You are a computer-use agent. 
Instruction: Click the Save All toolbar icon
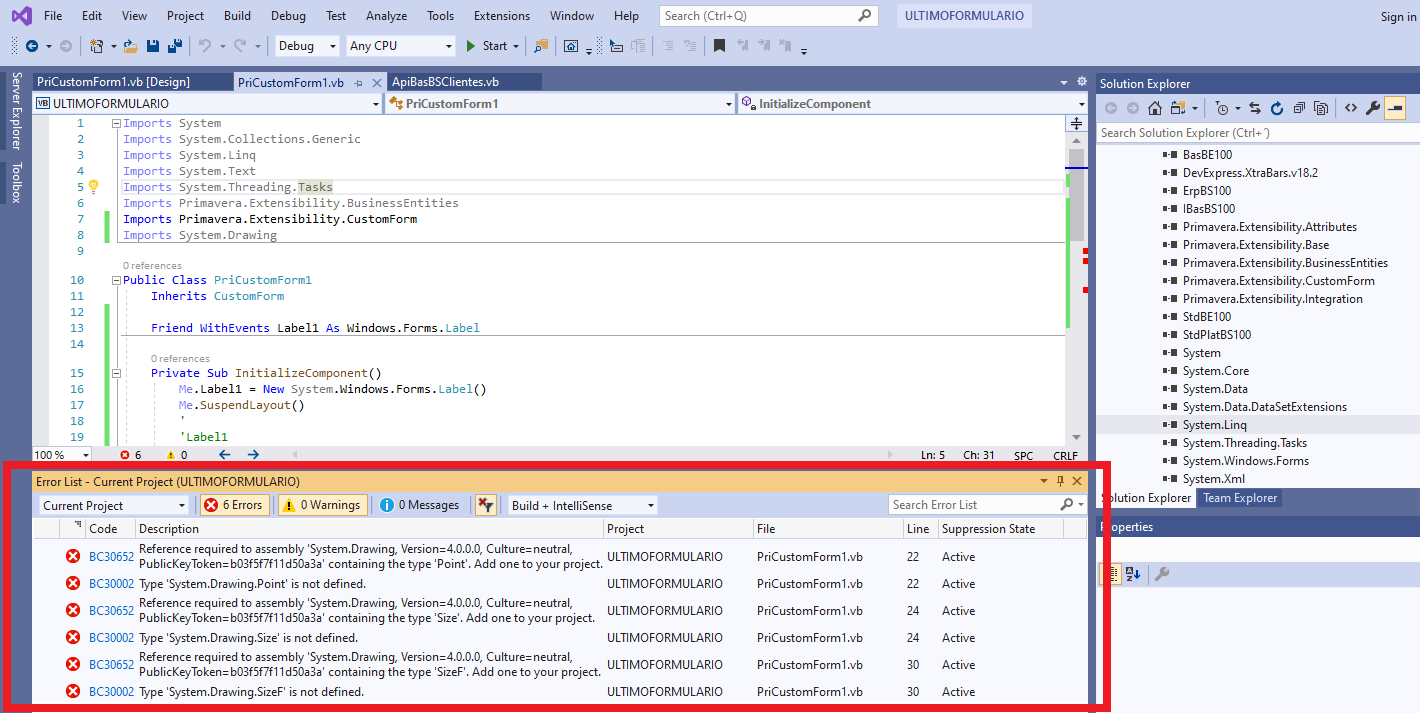coord(174,46)
